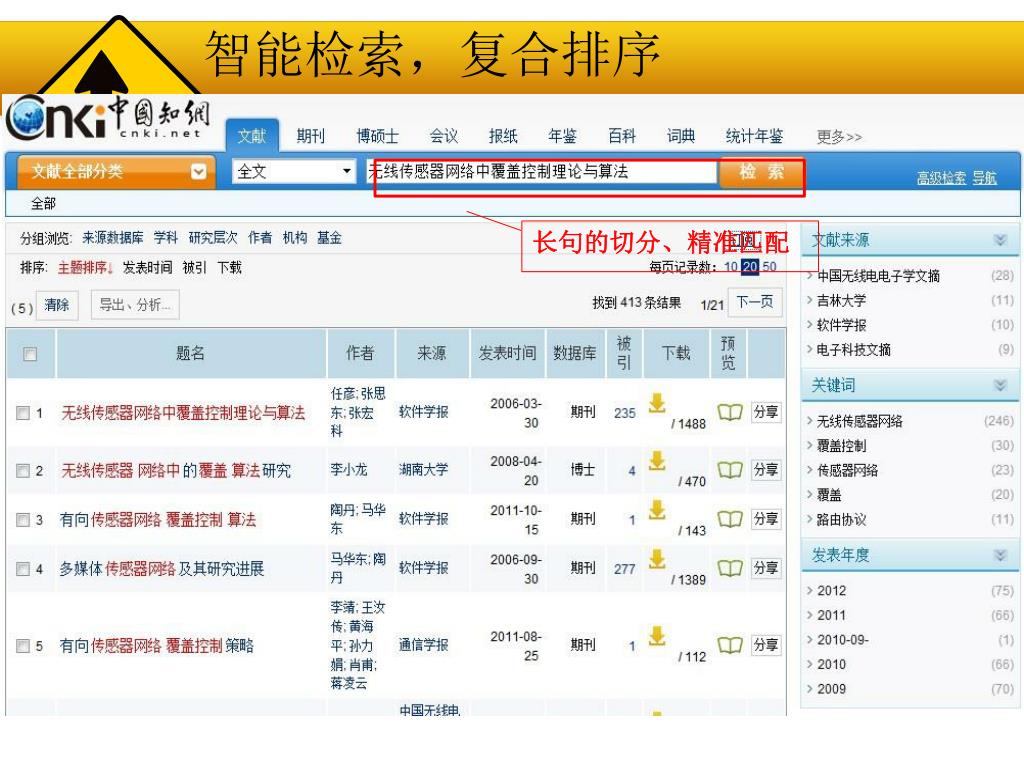The width and height of the screenshot is (1024, 768).
Task: Expand the 文献全部分类 dropdown
Action: click(198, 172)
